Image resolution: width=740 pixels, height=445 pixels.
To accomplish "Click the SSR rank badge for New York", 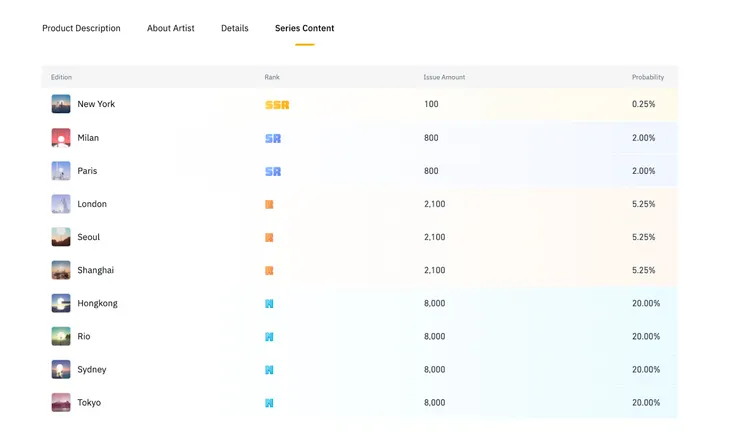I will pos(277,105).
